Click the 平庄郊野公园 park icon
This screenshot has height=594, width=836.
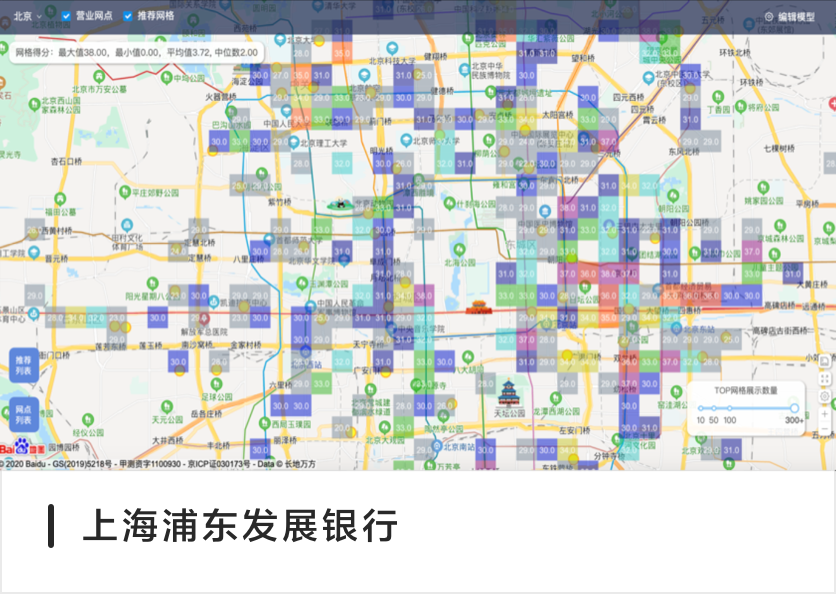tap(125, 191)
